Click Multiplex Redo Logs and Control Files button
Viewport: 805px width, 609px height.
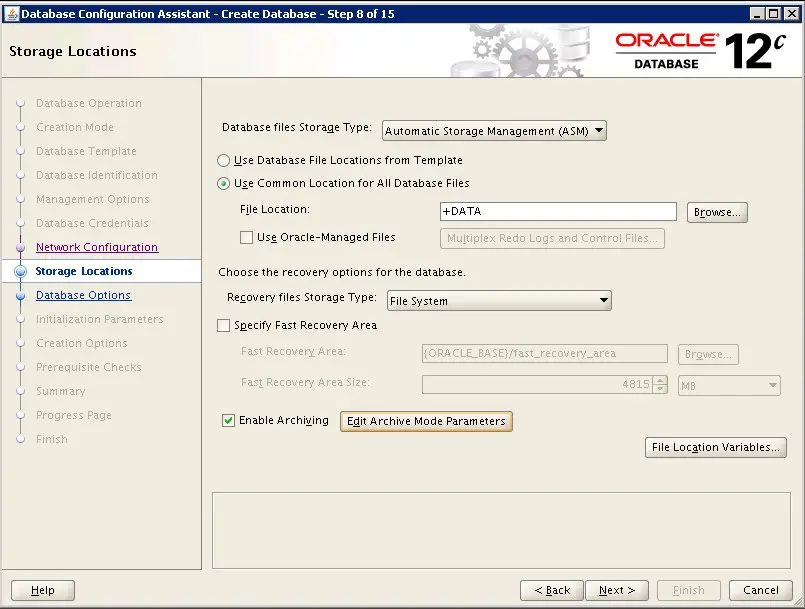552,238
